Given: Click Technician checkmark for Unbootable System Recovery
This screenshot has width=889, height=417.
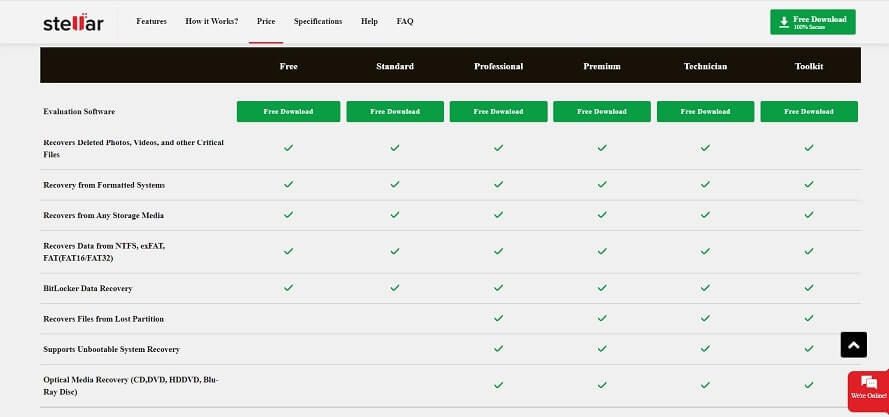Looking at the screenshot, I should [705, 348].
